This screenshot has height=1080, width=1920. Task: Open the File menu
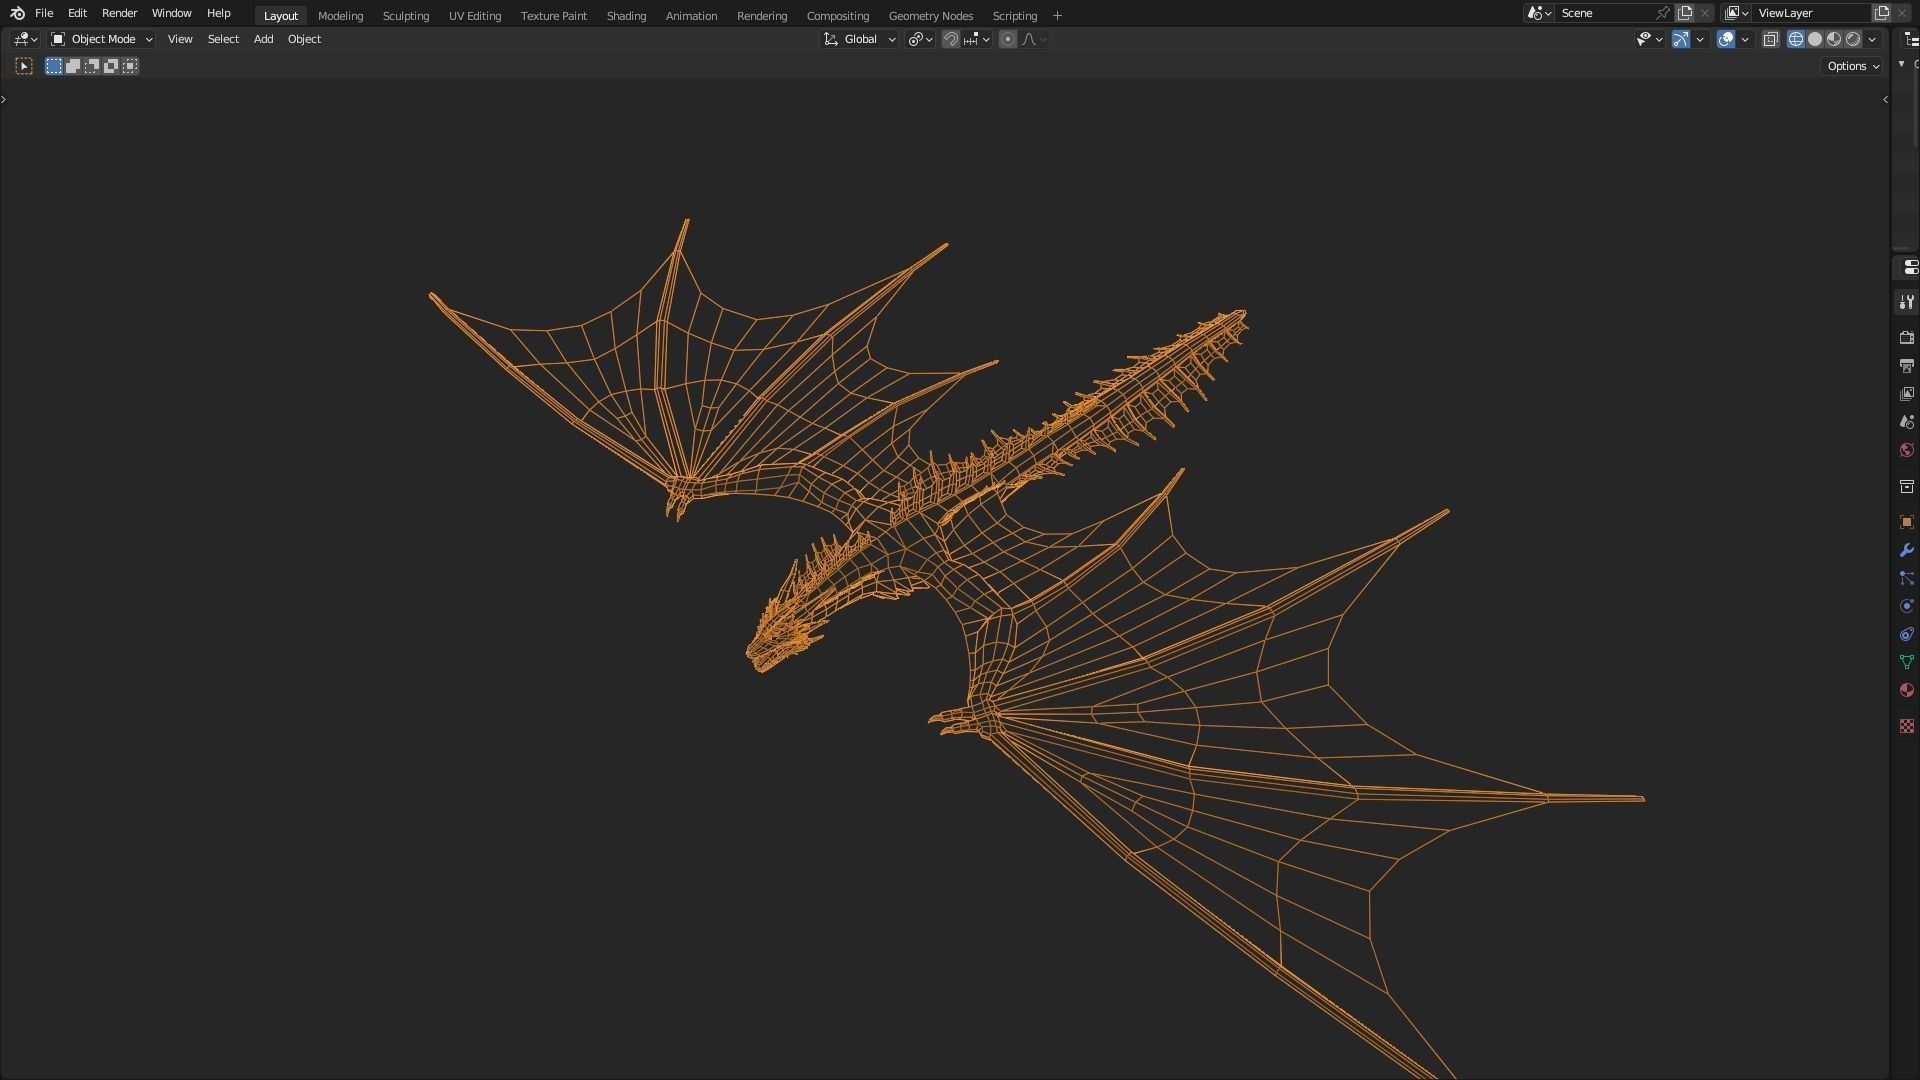pos(44,13)
